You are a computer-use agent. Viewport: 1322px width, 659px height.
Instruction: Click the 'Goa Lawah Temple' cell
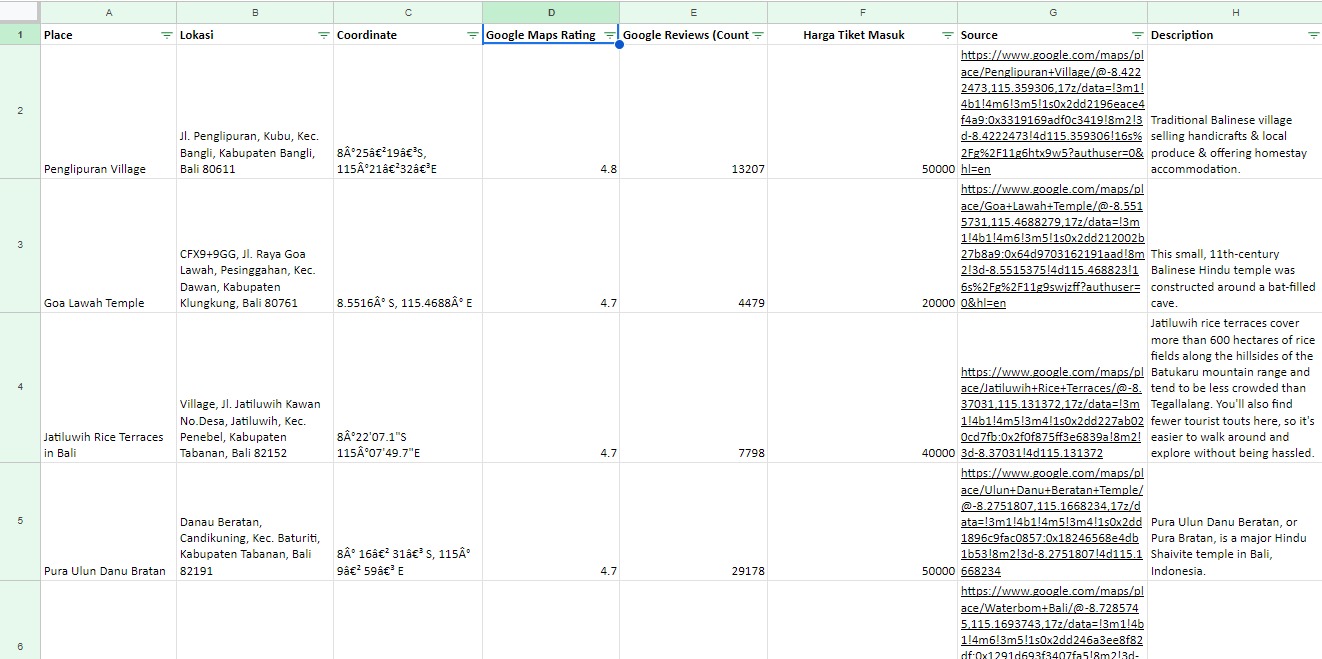pyautogui.click(x=108, y=246)
